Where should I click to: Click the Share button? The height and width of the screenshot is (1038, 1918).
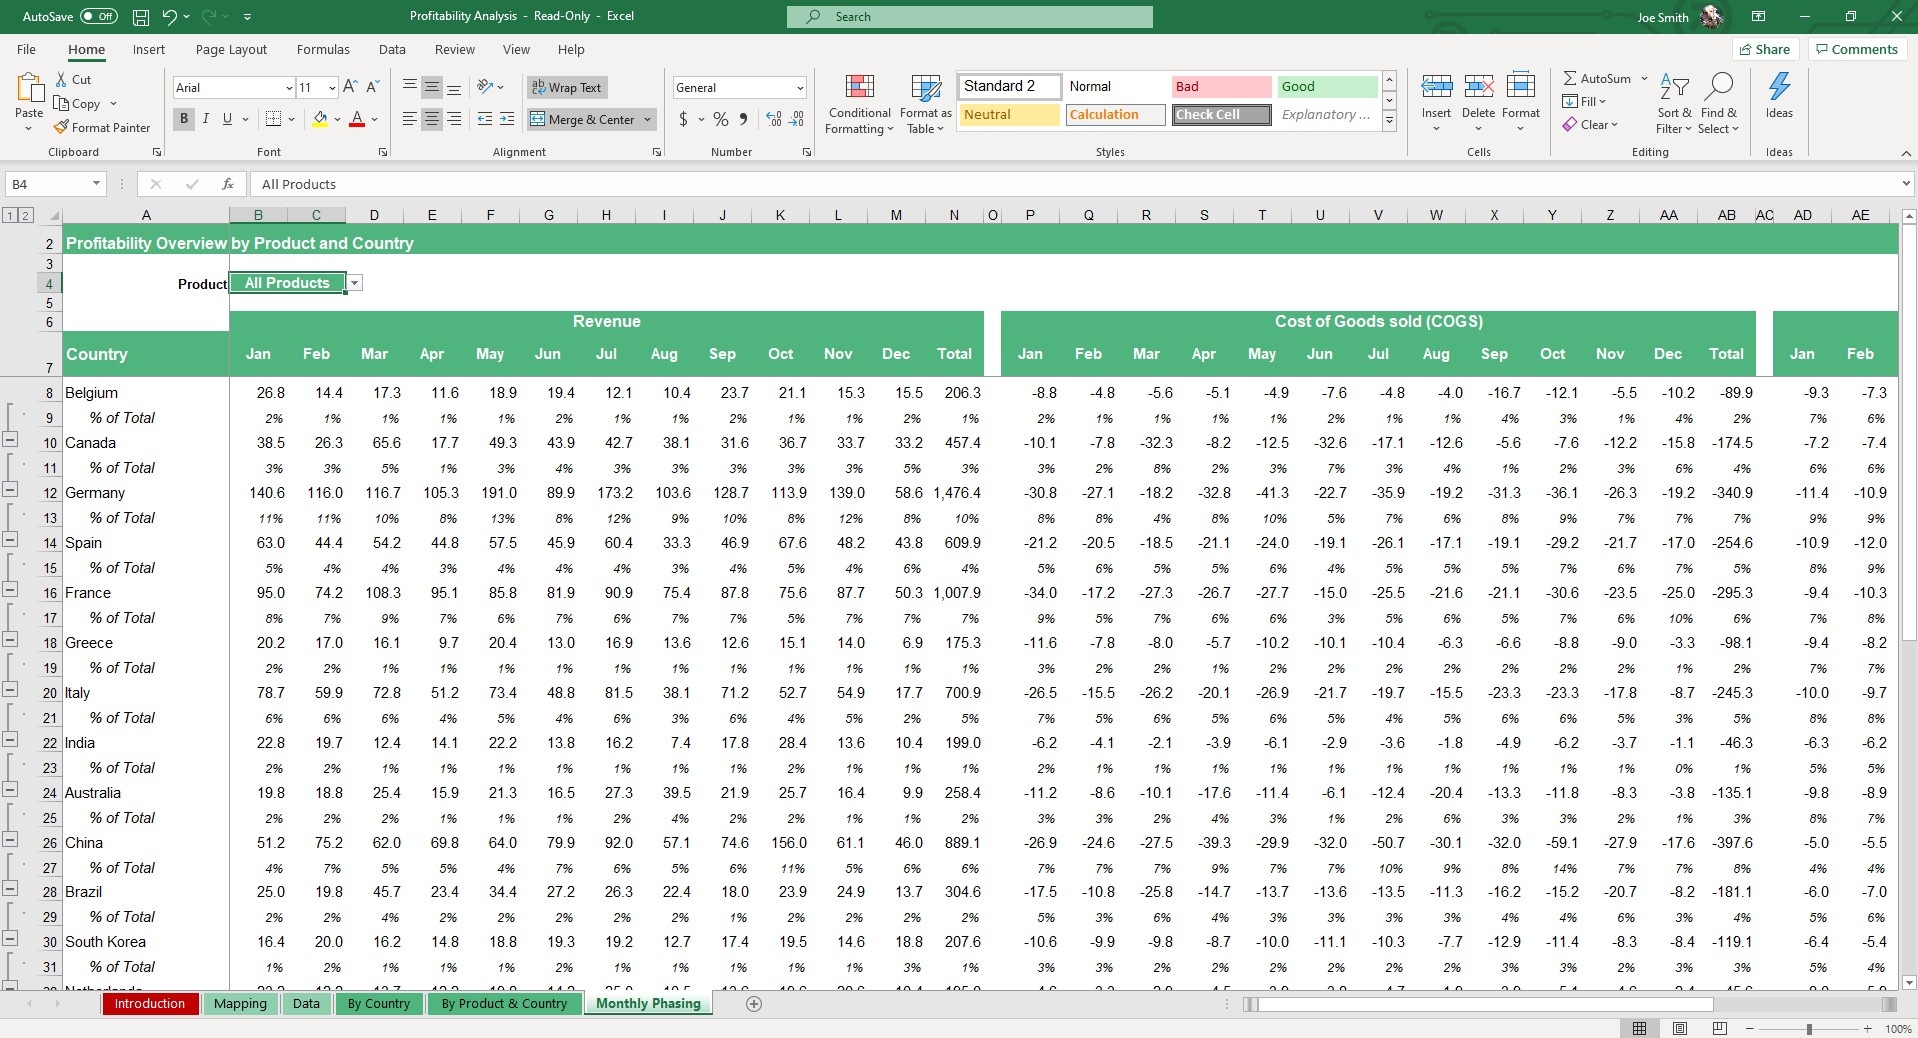(x=1765, y=50)
